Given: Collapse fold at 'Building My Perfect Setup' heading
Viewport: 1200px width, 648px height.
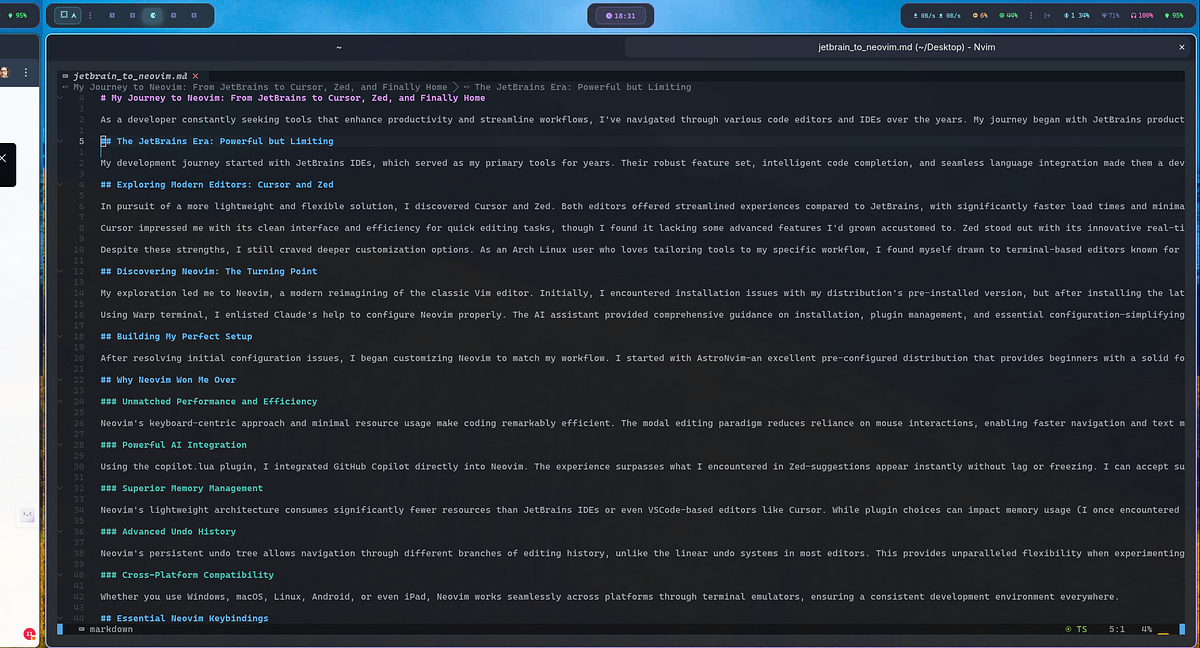Looking at the screenshot, I should tap(60, 336).
